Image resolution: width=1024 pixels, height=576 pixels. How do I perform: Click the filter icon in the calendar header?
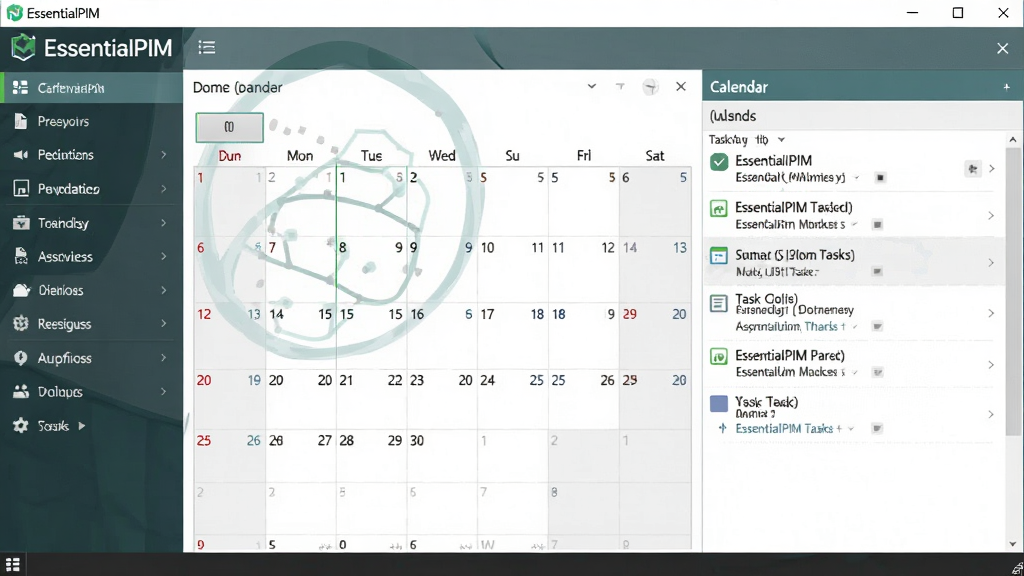point(620,86)
